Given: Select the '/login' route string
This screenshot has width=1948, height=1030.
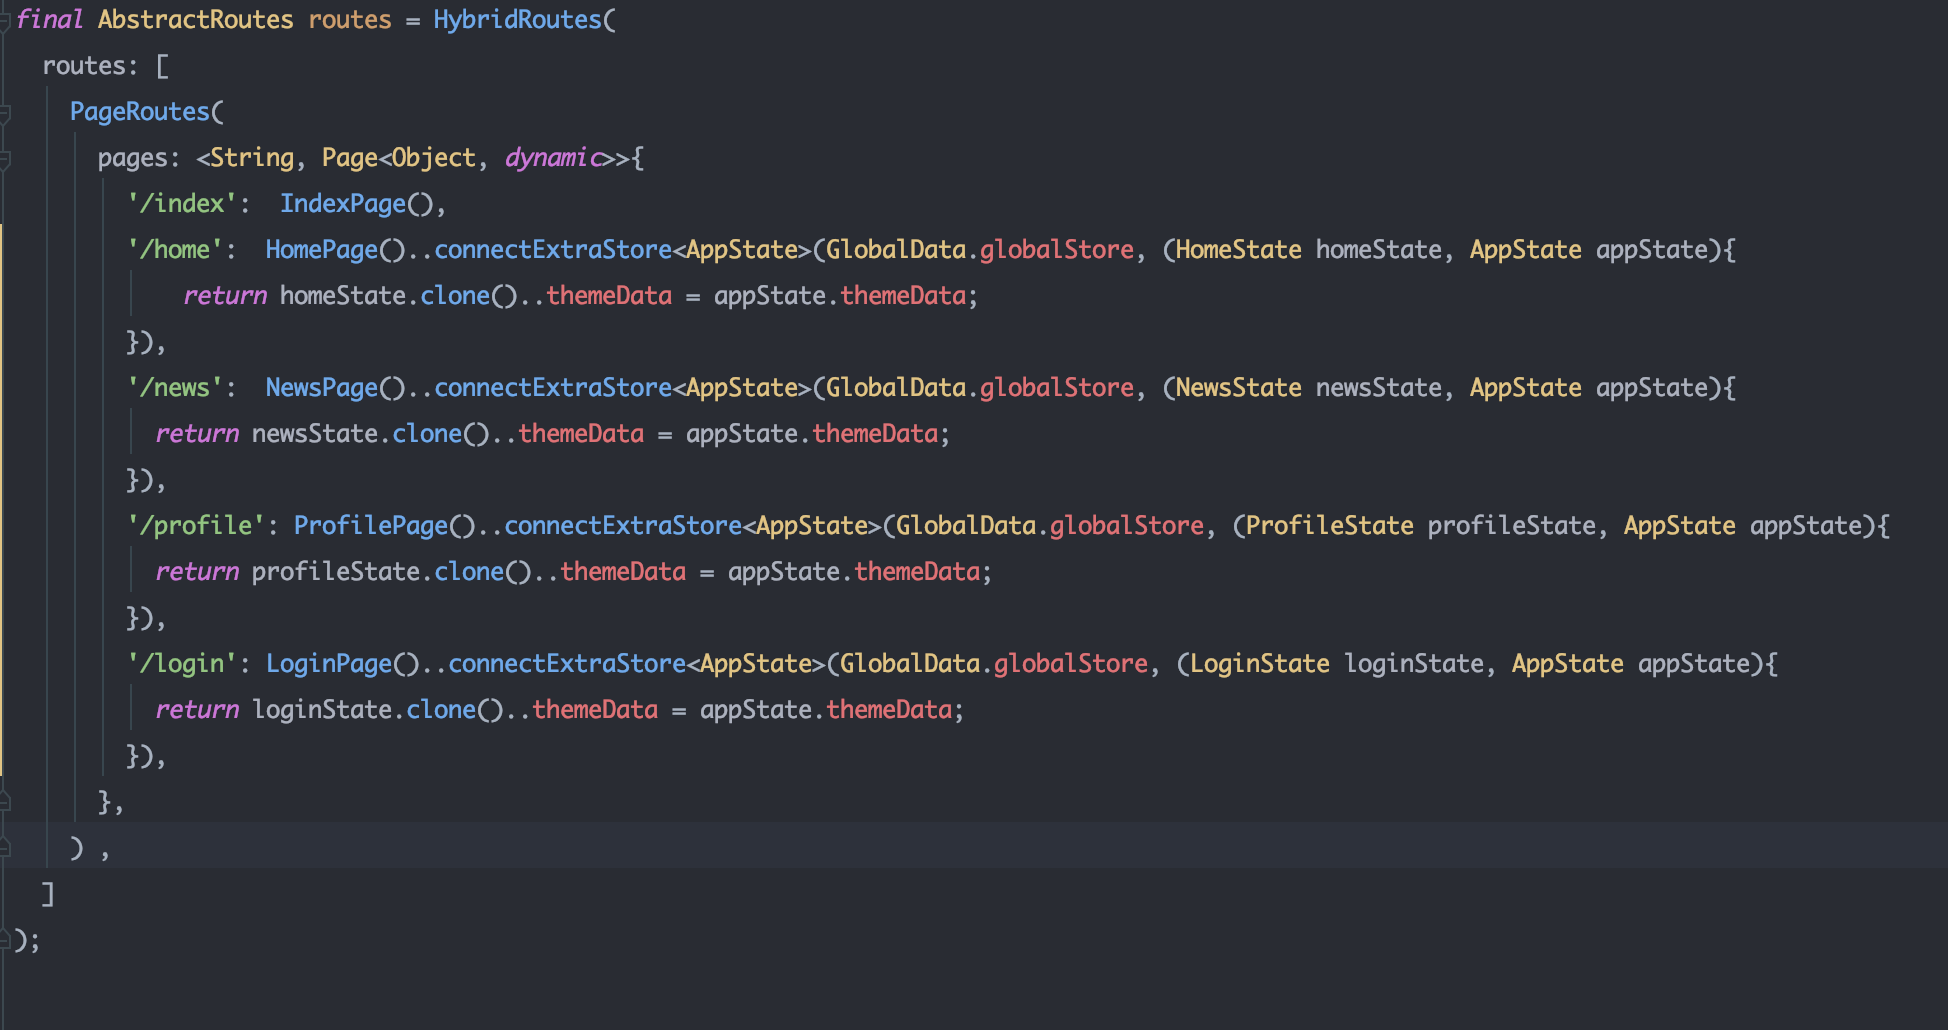Looking at the screenshot, I should 182,663.
